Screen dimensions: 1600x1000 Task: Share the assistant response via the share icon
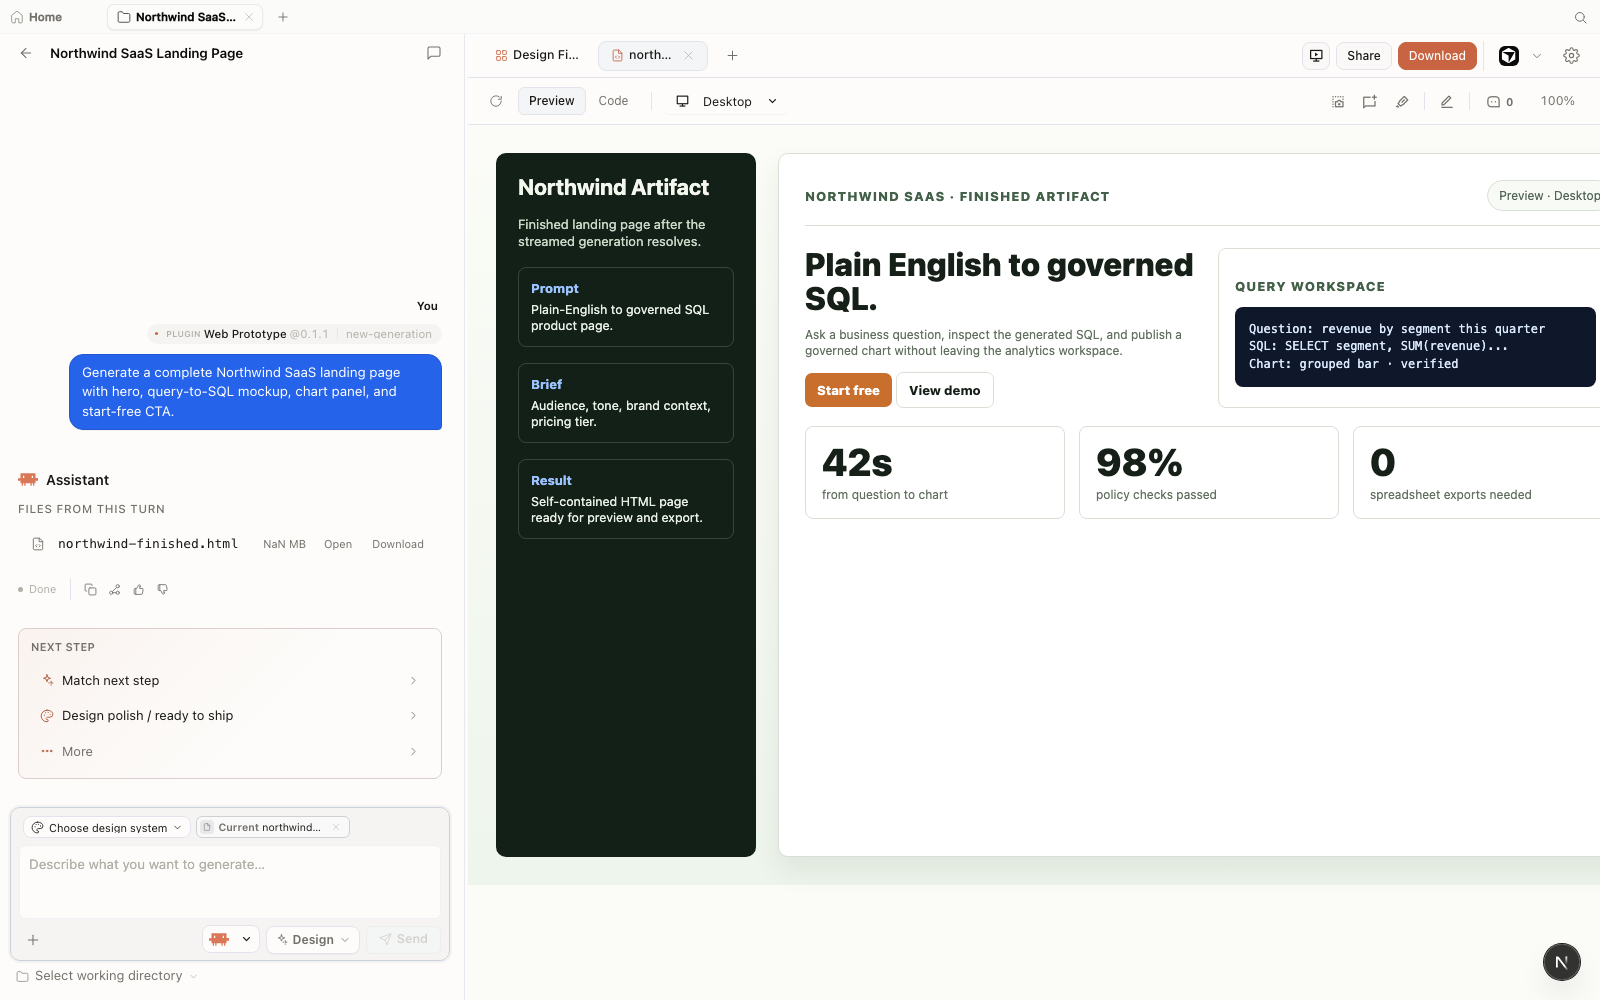click(115, 589)
